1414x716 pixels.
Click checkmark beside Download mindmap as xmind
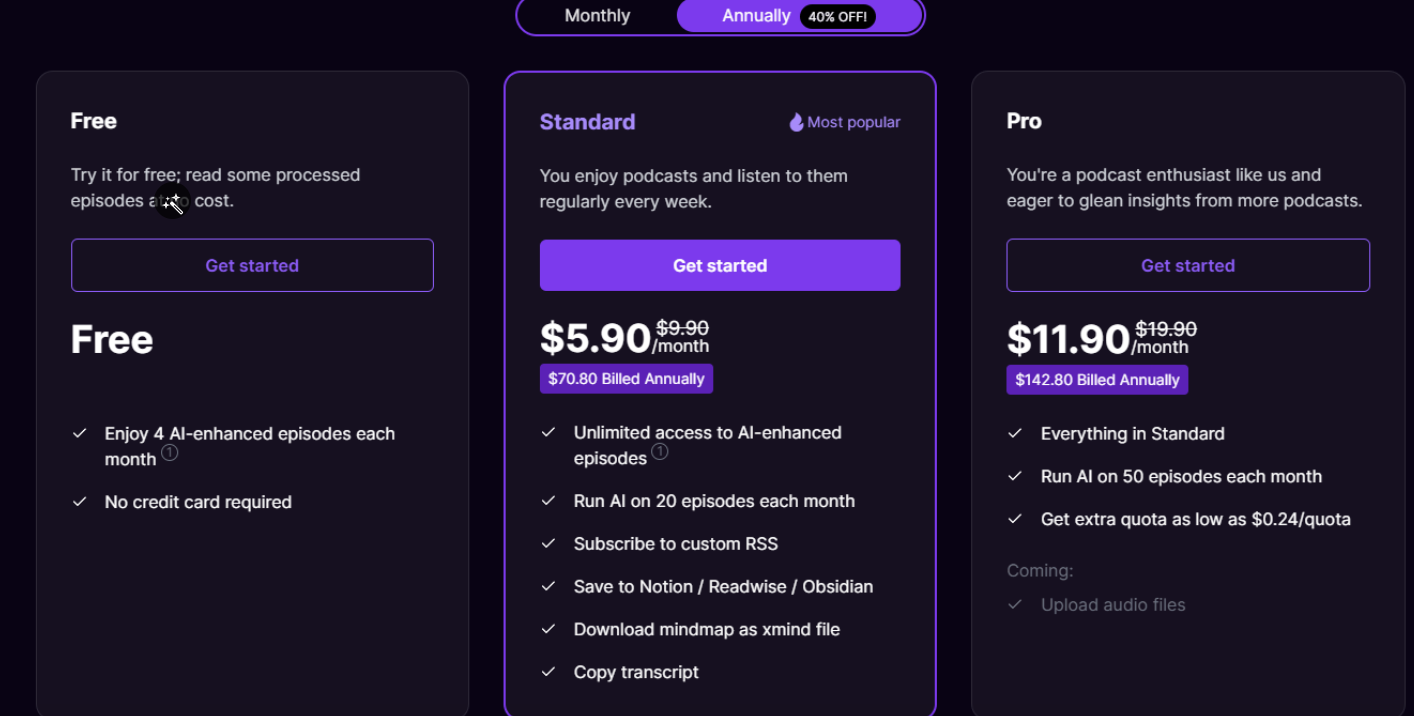[x=548, y=629]
